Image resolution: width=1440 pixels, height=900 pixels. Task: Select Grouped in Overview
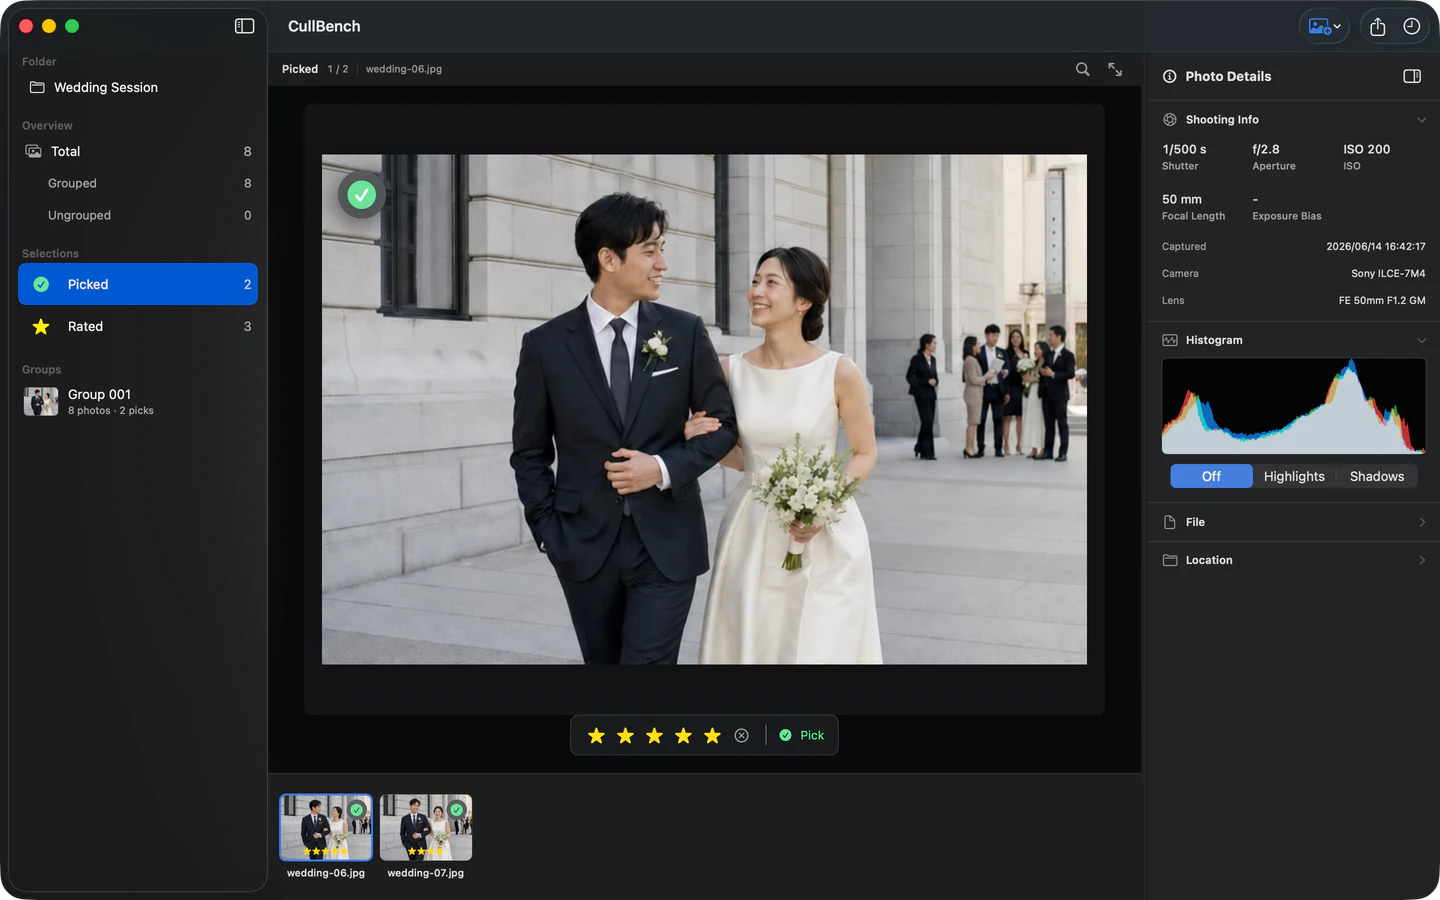click(138, 183)
